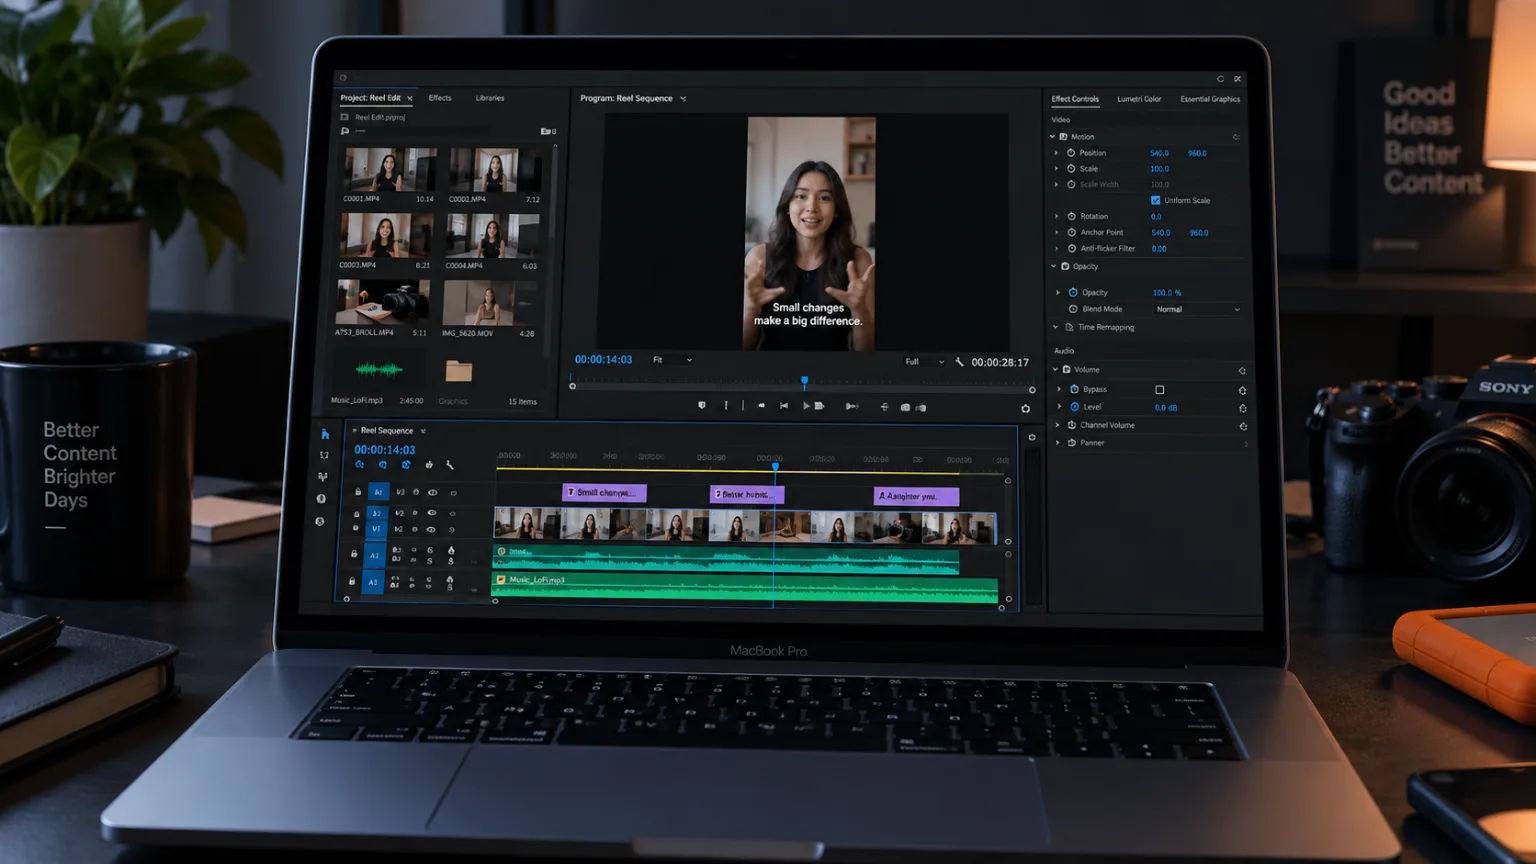Viewport: 1536px width, 864px height.
Task: Toggle the V1 track target button
Action: pos(377,529)
